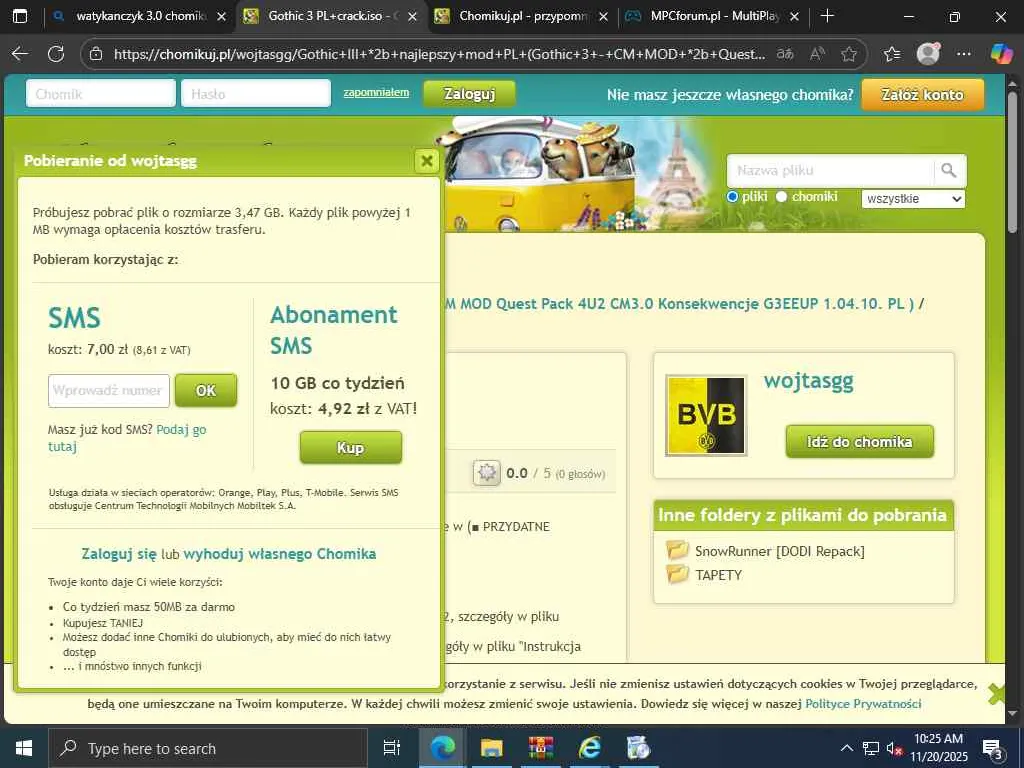Viewport: 1024px width, 768px height.
Task: View site information lock icon
Action: pos(96,54)
